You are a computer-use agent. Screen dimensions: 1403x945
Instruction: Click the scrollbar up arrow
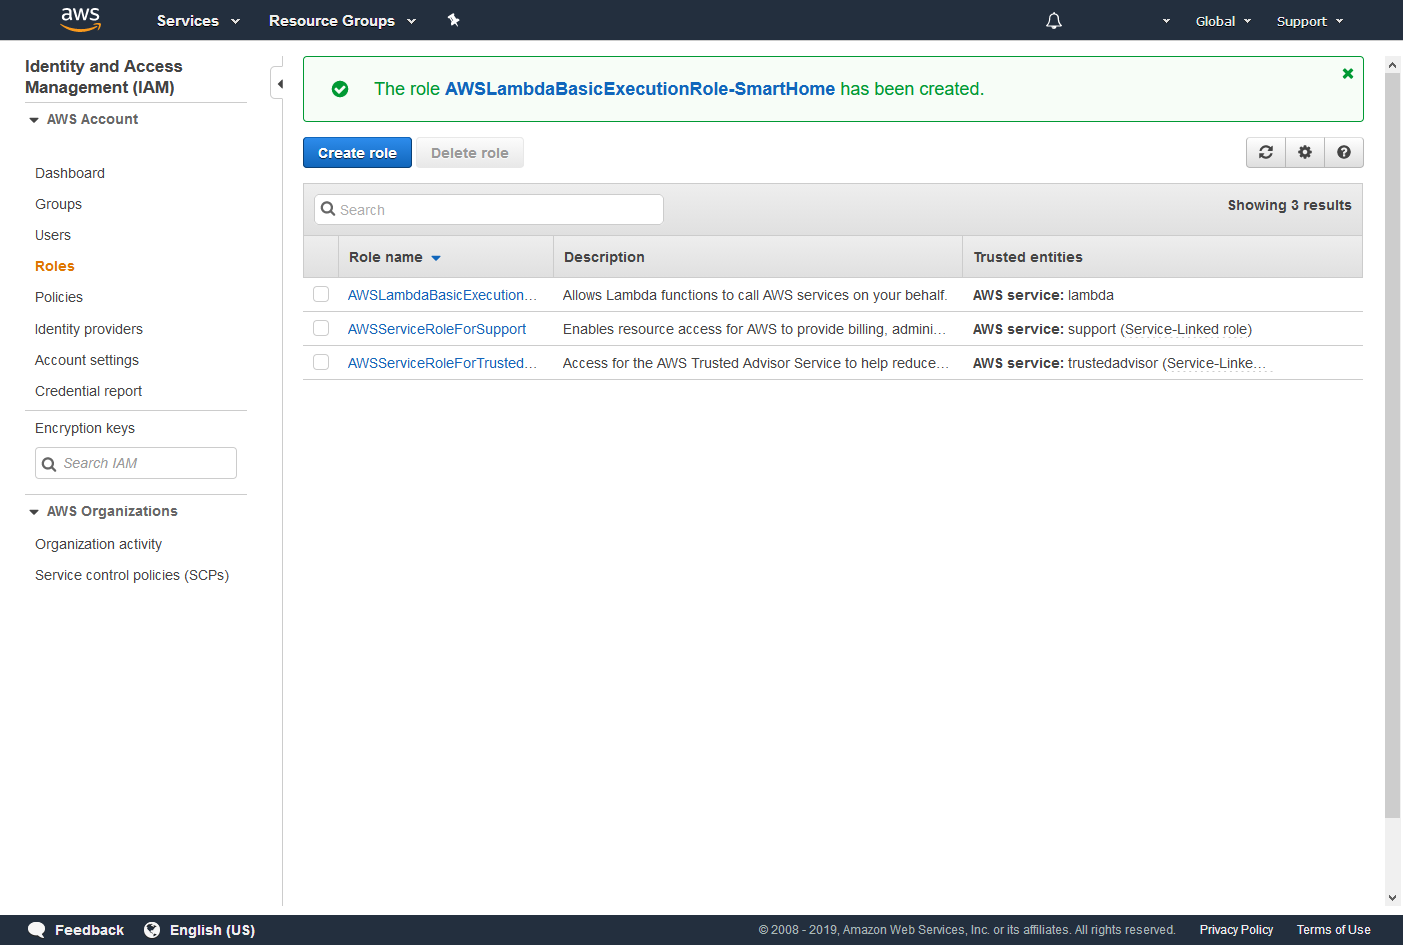(1392, 65)
